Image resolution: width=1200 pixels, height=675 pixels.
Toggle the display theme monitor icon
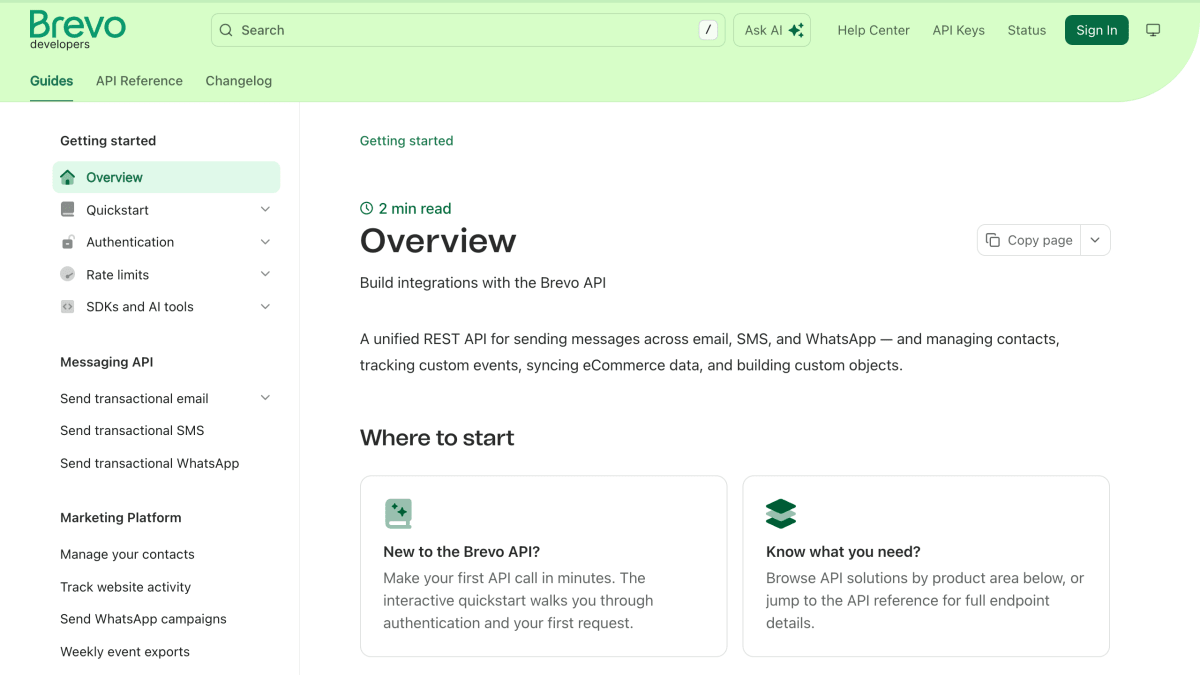pyautogui.click(x=1153, y=30)
